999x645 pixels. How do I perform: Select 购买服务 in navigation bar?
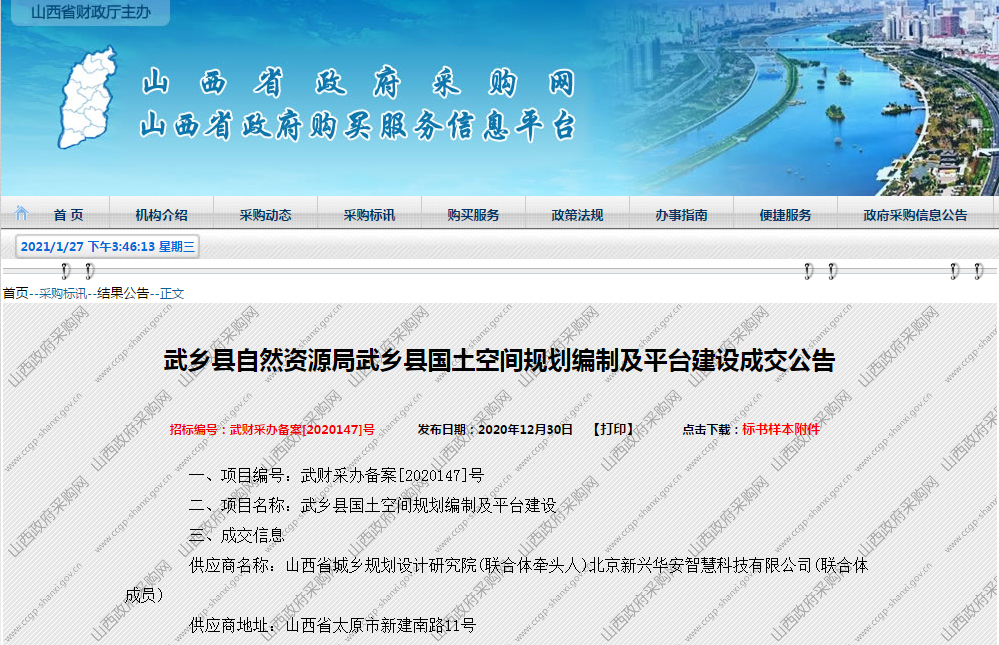473,215
